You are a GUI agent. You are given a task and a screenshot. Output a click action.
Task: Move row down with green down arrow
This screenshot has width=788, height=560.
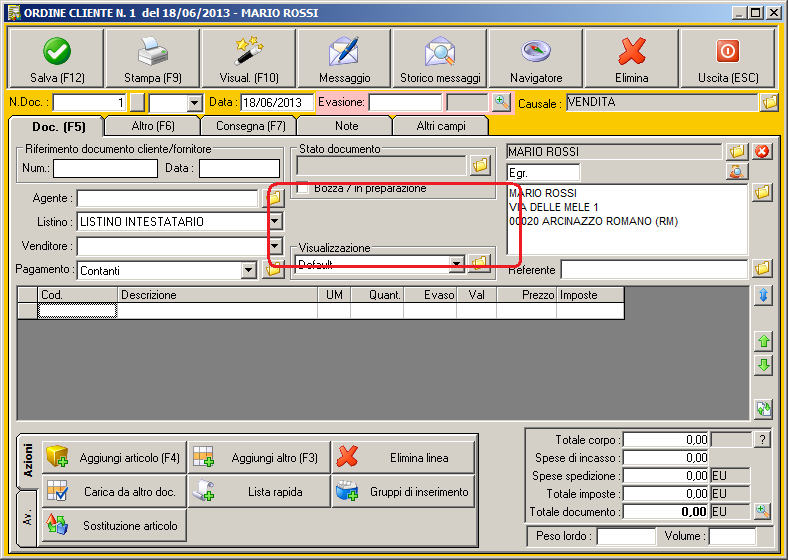763,365
